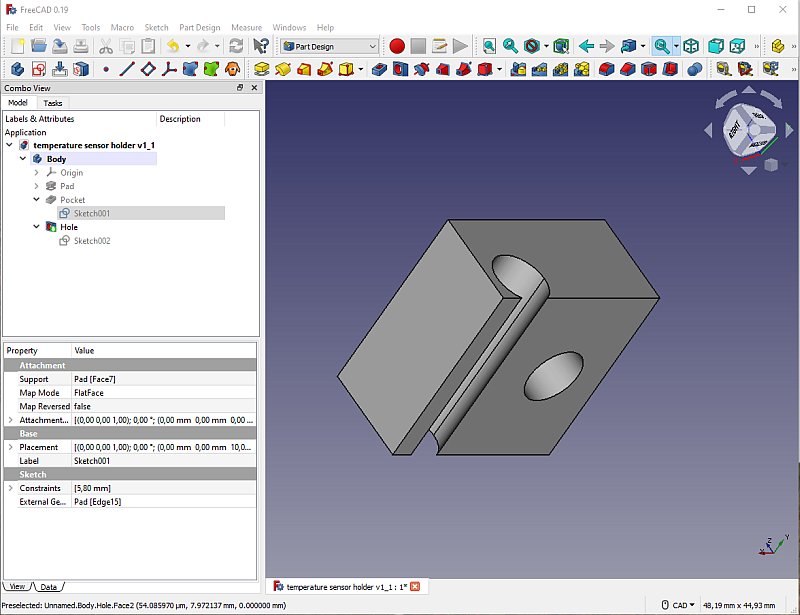Execute macro with the play triangle icon

460,46
